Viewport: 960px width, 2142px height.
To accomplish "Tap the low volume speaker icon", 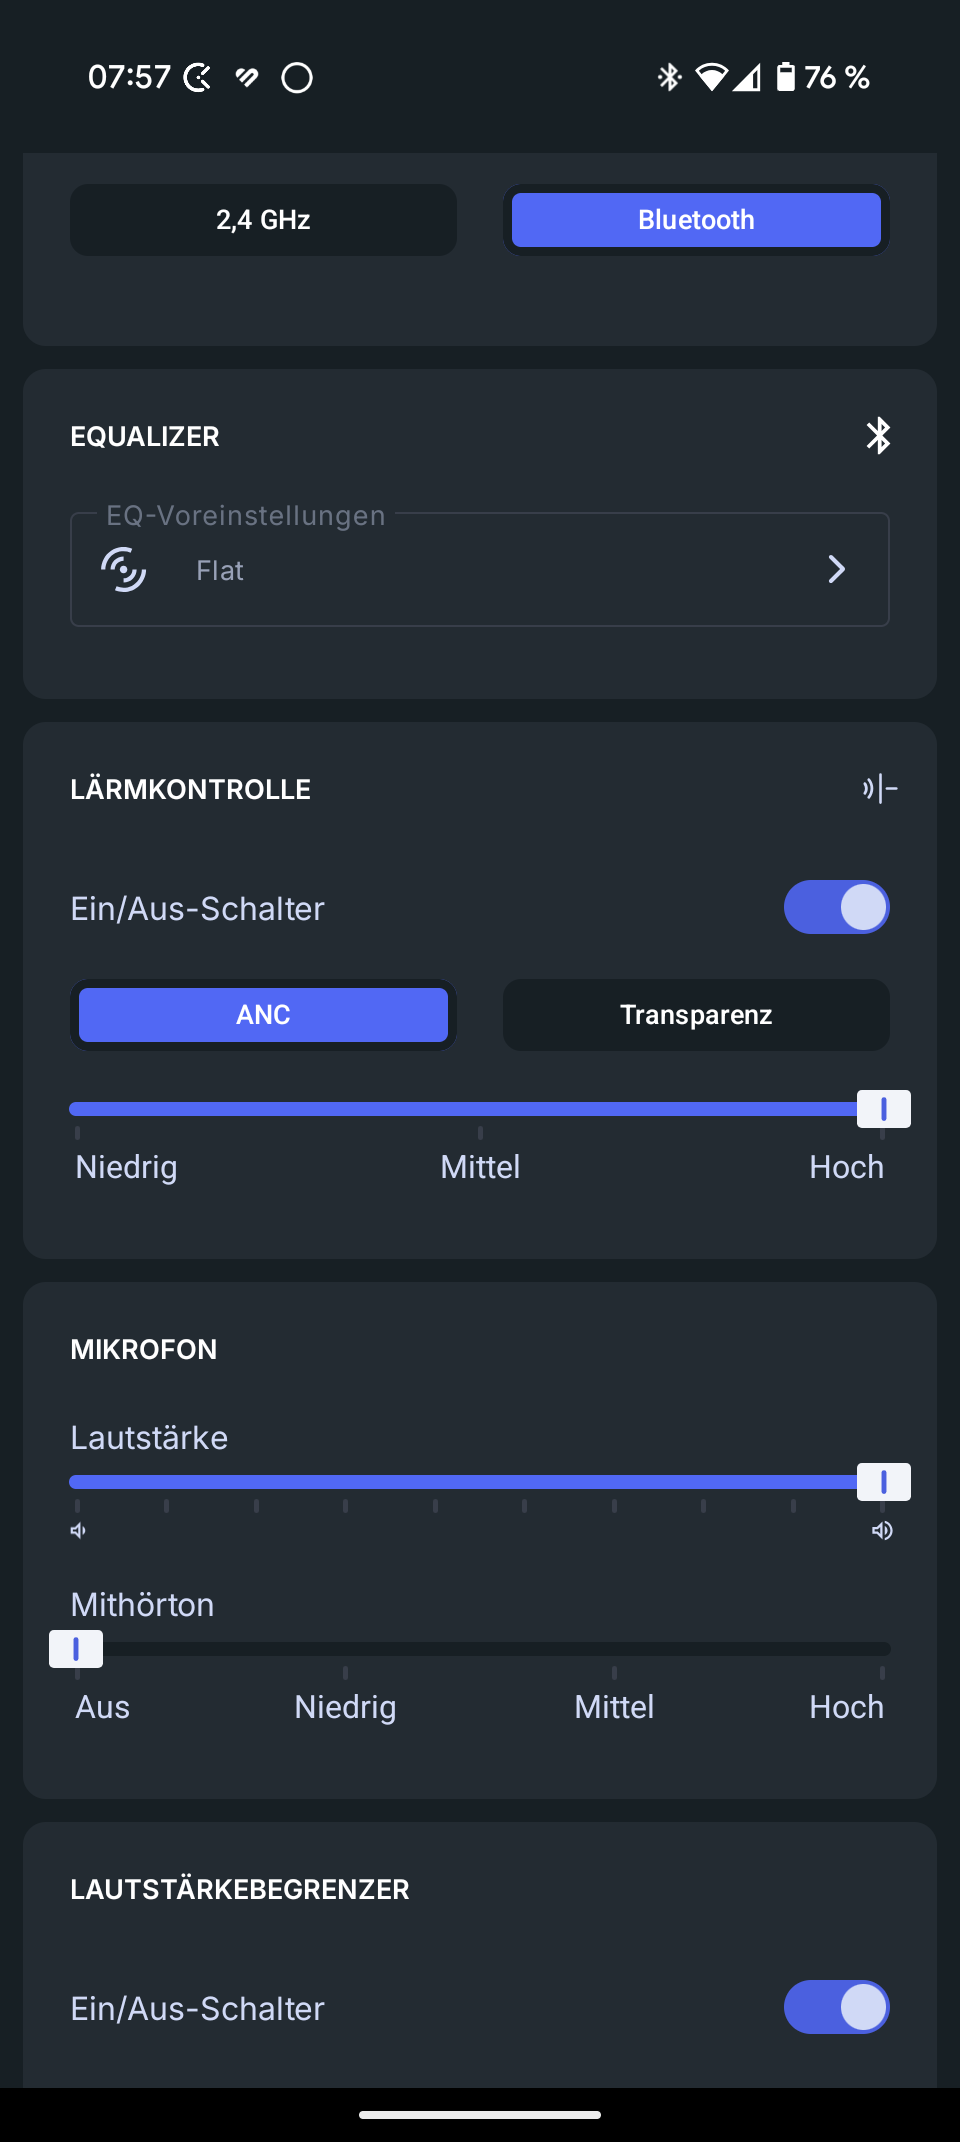I will [x=78, y=1531].
